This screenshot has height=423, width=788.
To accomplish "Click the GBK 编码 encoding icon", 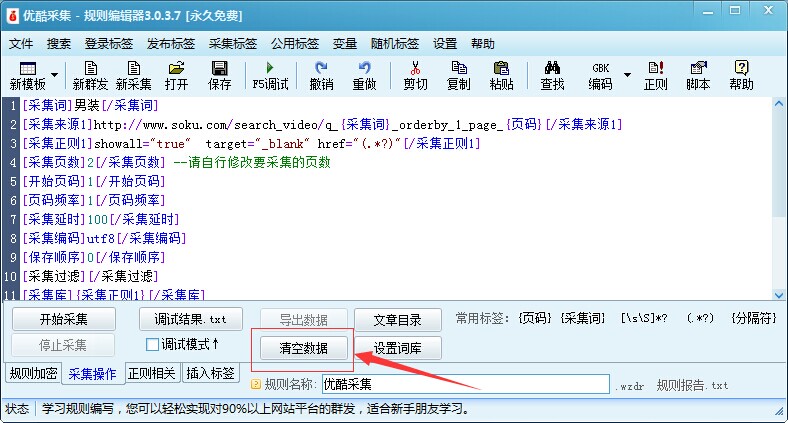I will 601,68.
